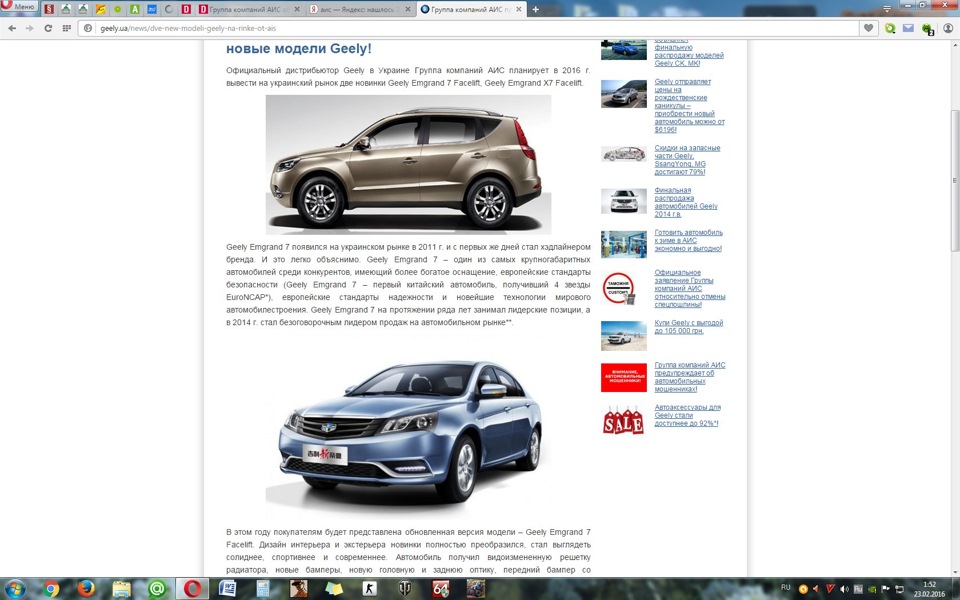Click the 'новые модели Geely!' headline
Screen dimensions: 960x600
299,48
